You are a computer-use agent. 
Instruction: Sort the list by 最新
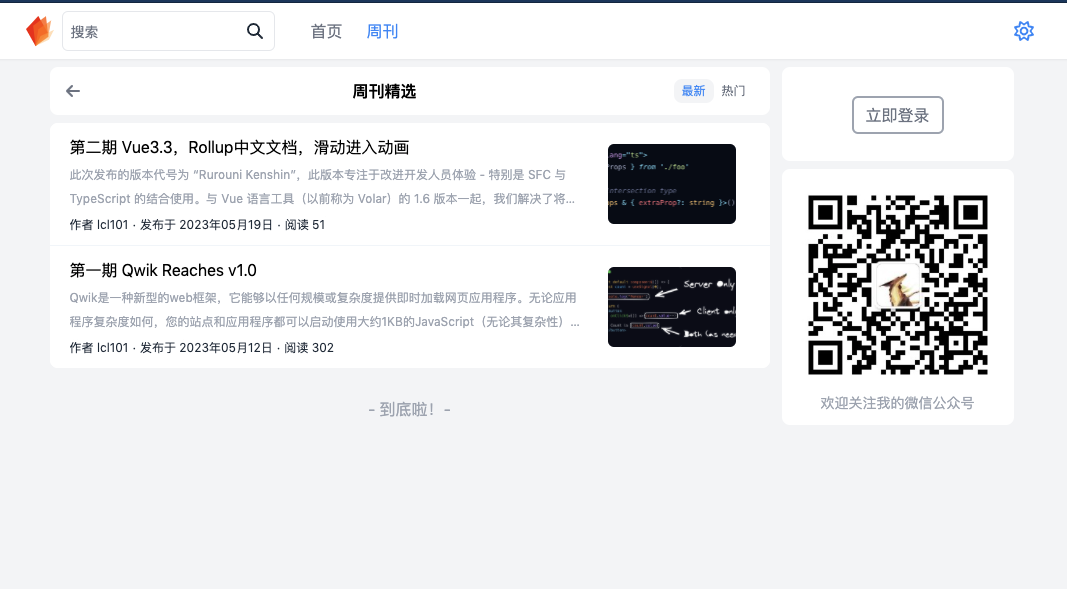[x=693, y=91]
